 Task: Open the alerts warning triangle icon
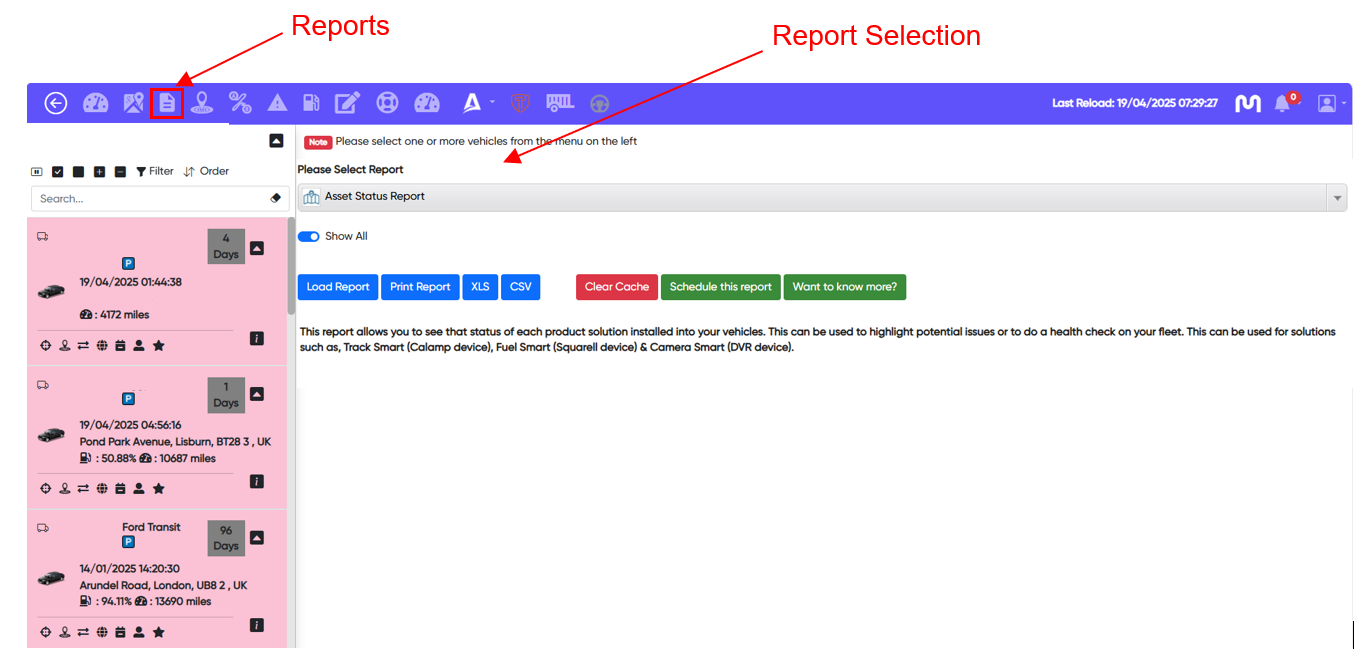[x=277, y=102]
